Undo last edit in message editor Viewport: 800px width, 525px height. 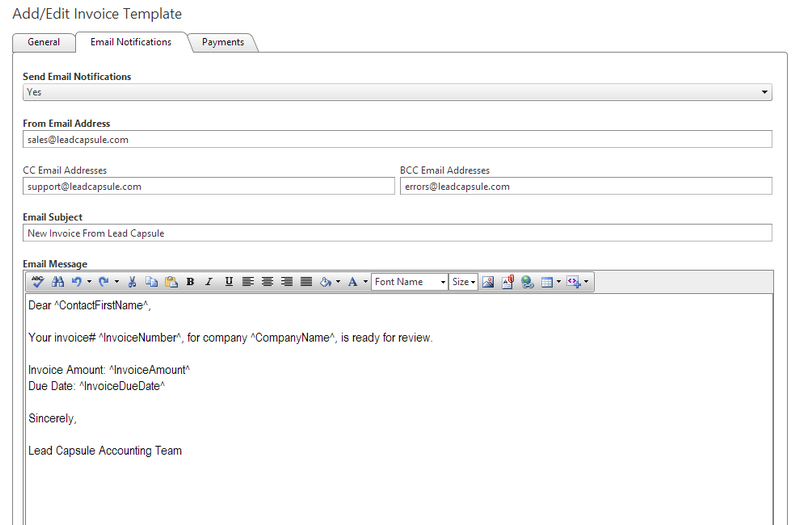pyautogui.click(x=77, y=282)
